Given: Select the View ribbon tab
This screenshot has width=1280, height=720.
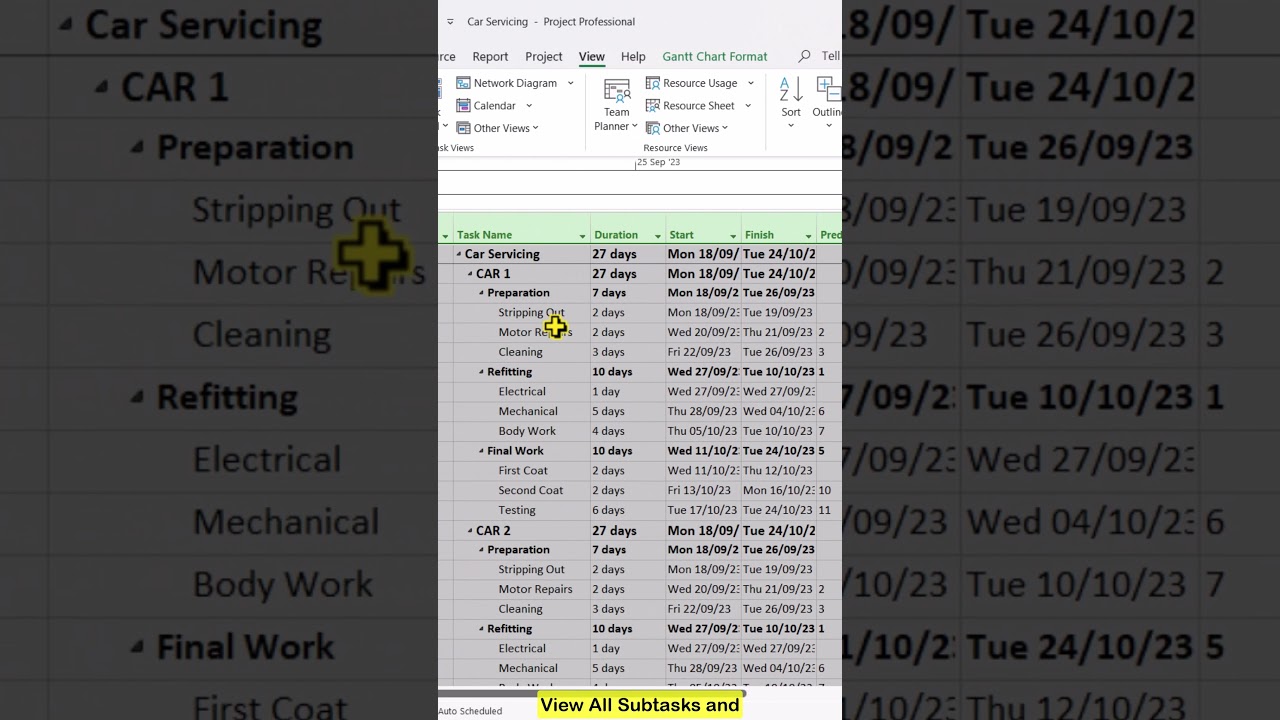Looking at the screenshot, I should click(591, 57).
